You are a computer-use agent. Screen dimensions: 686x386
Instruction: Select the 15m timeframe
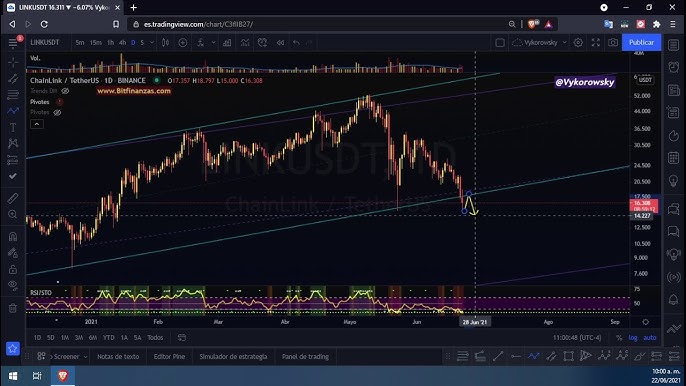pyautogui.click(x=95, y=42)
